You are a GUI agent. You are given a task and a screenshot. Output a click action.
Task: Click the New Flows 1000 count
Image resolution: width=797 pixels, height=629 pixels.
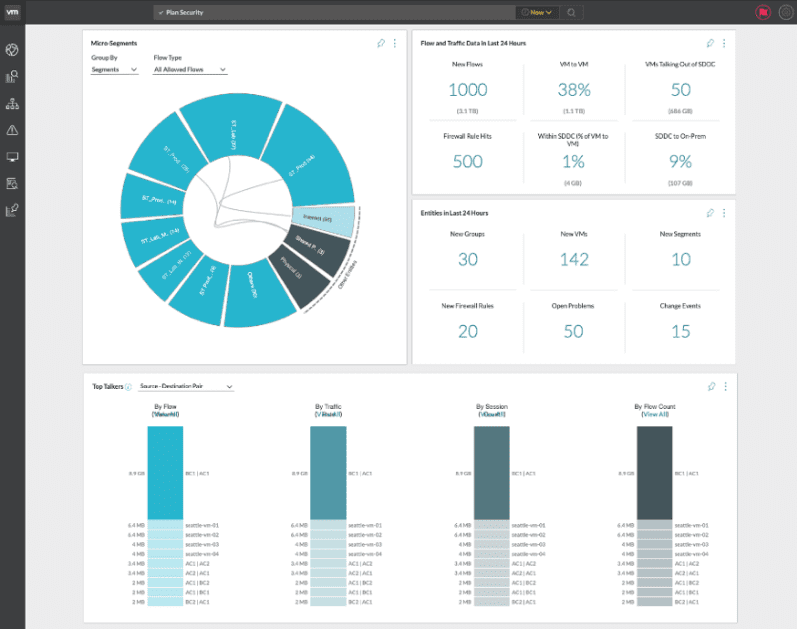[x=468, y=90]
